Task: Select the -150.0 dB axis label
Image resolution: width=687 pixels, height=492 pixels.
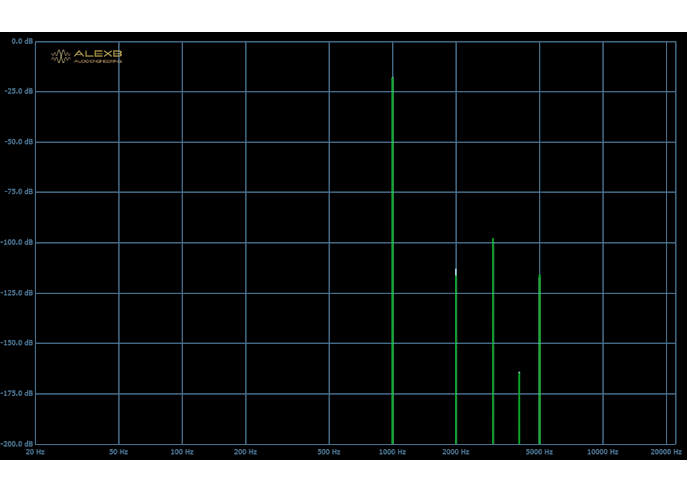Action: [17, 343]
